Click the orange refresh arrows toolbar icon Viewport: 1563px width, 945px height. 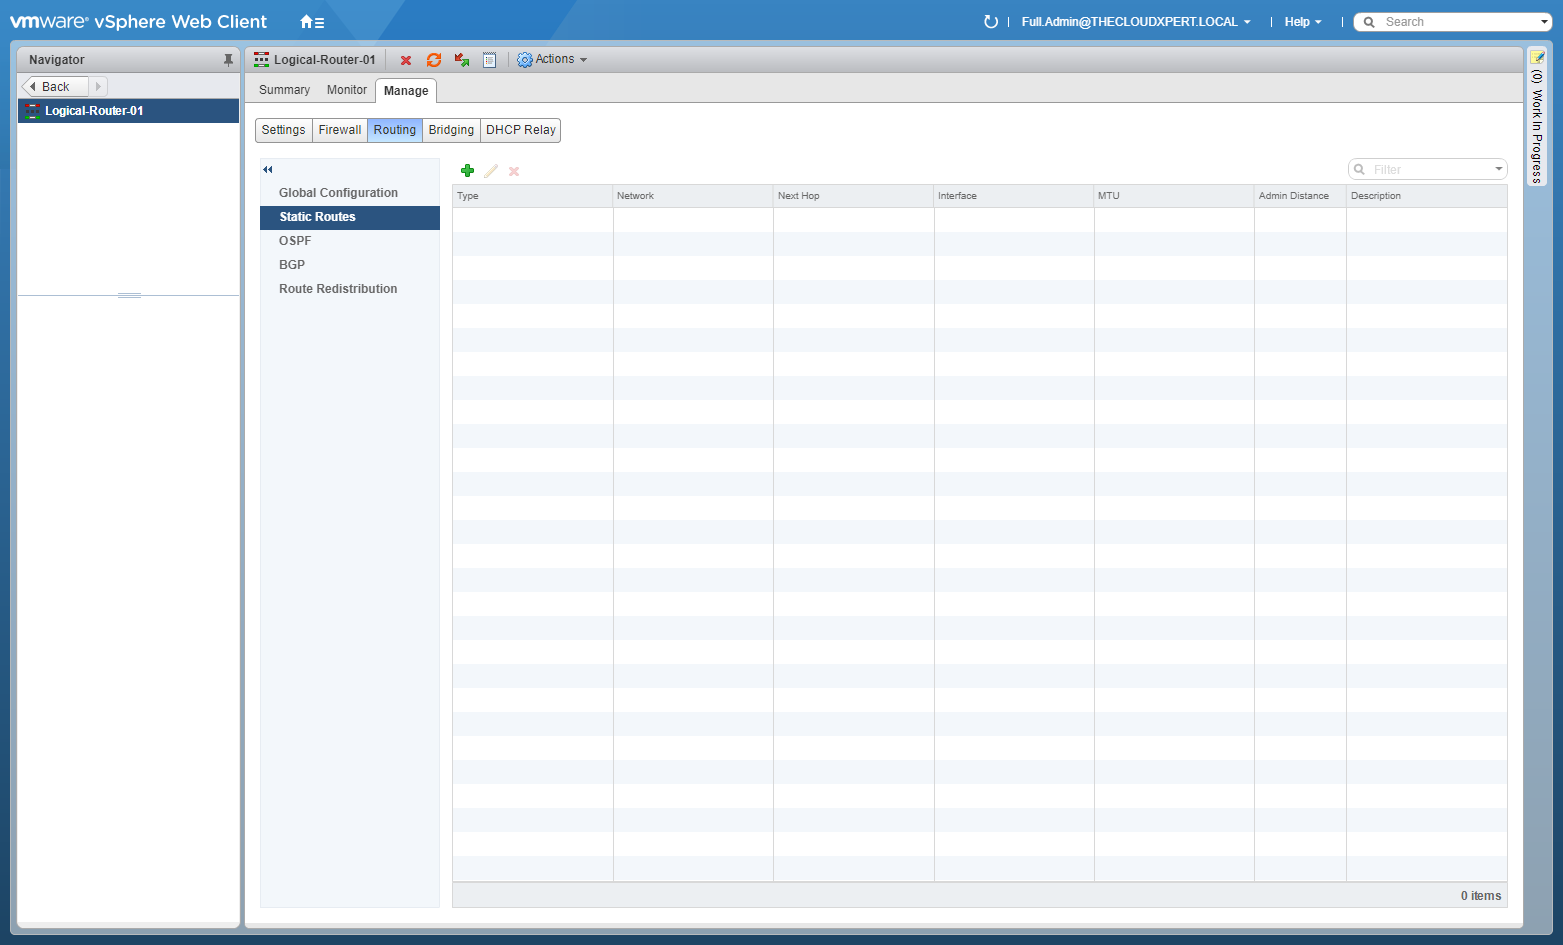tap(434, 60)
